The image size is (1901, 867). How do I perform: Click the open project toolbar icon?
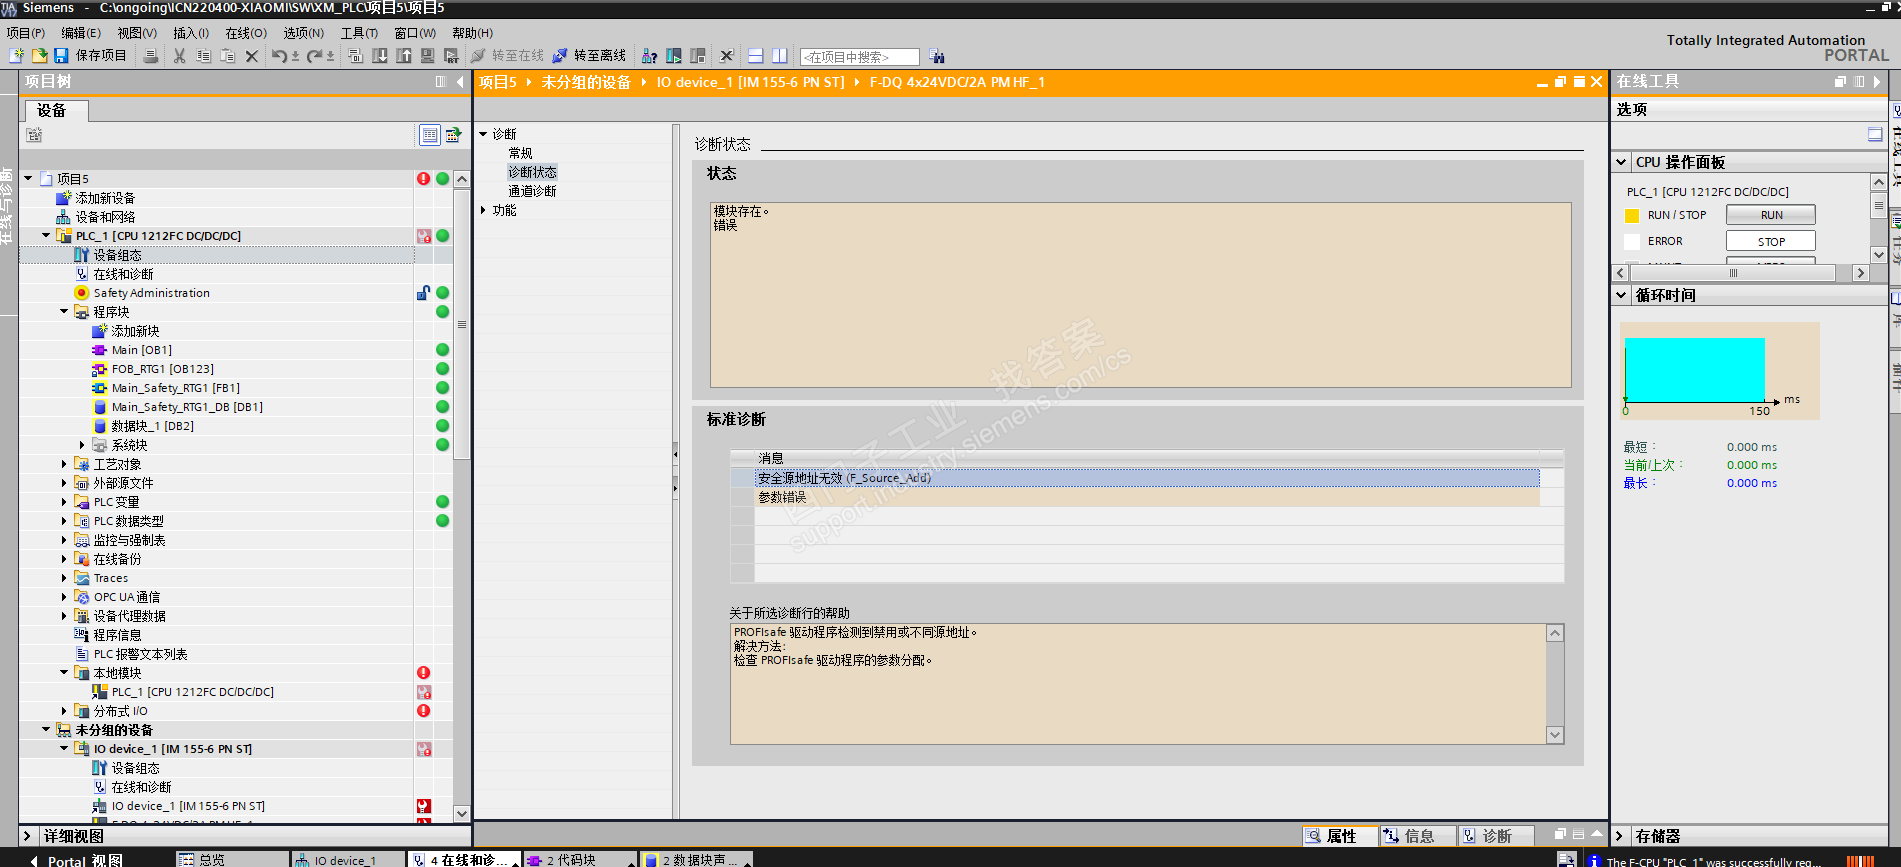point(39,56)
